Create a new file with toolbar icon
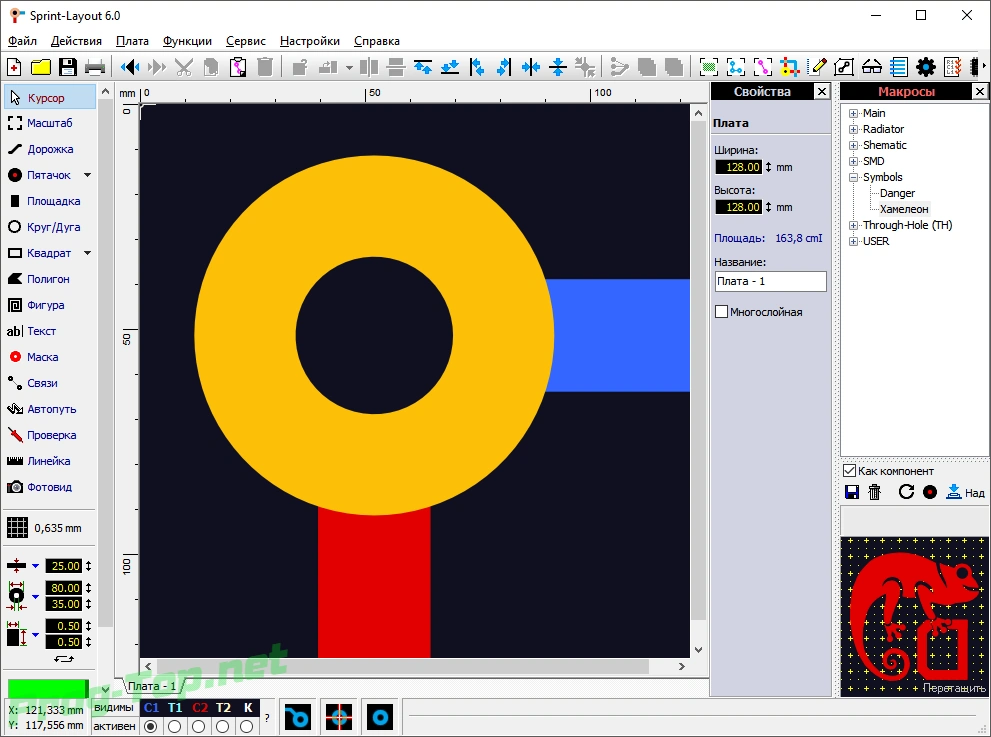The image size is (991, 737). click(x=14, y=67)
